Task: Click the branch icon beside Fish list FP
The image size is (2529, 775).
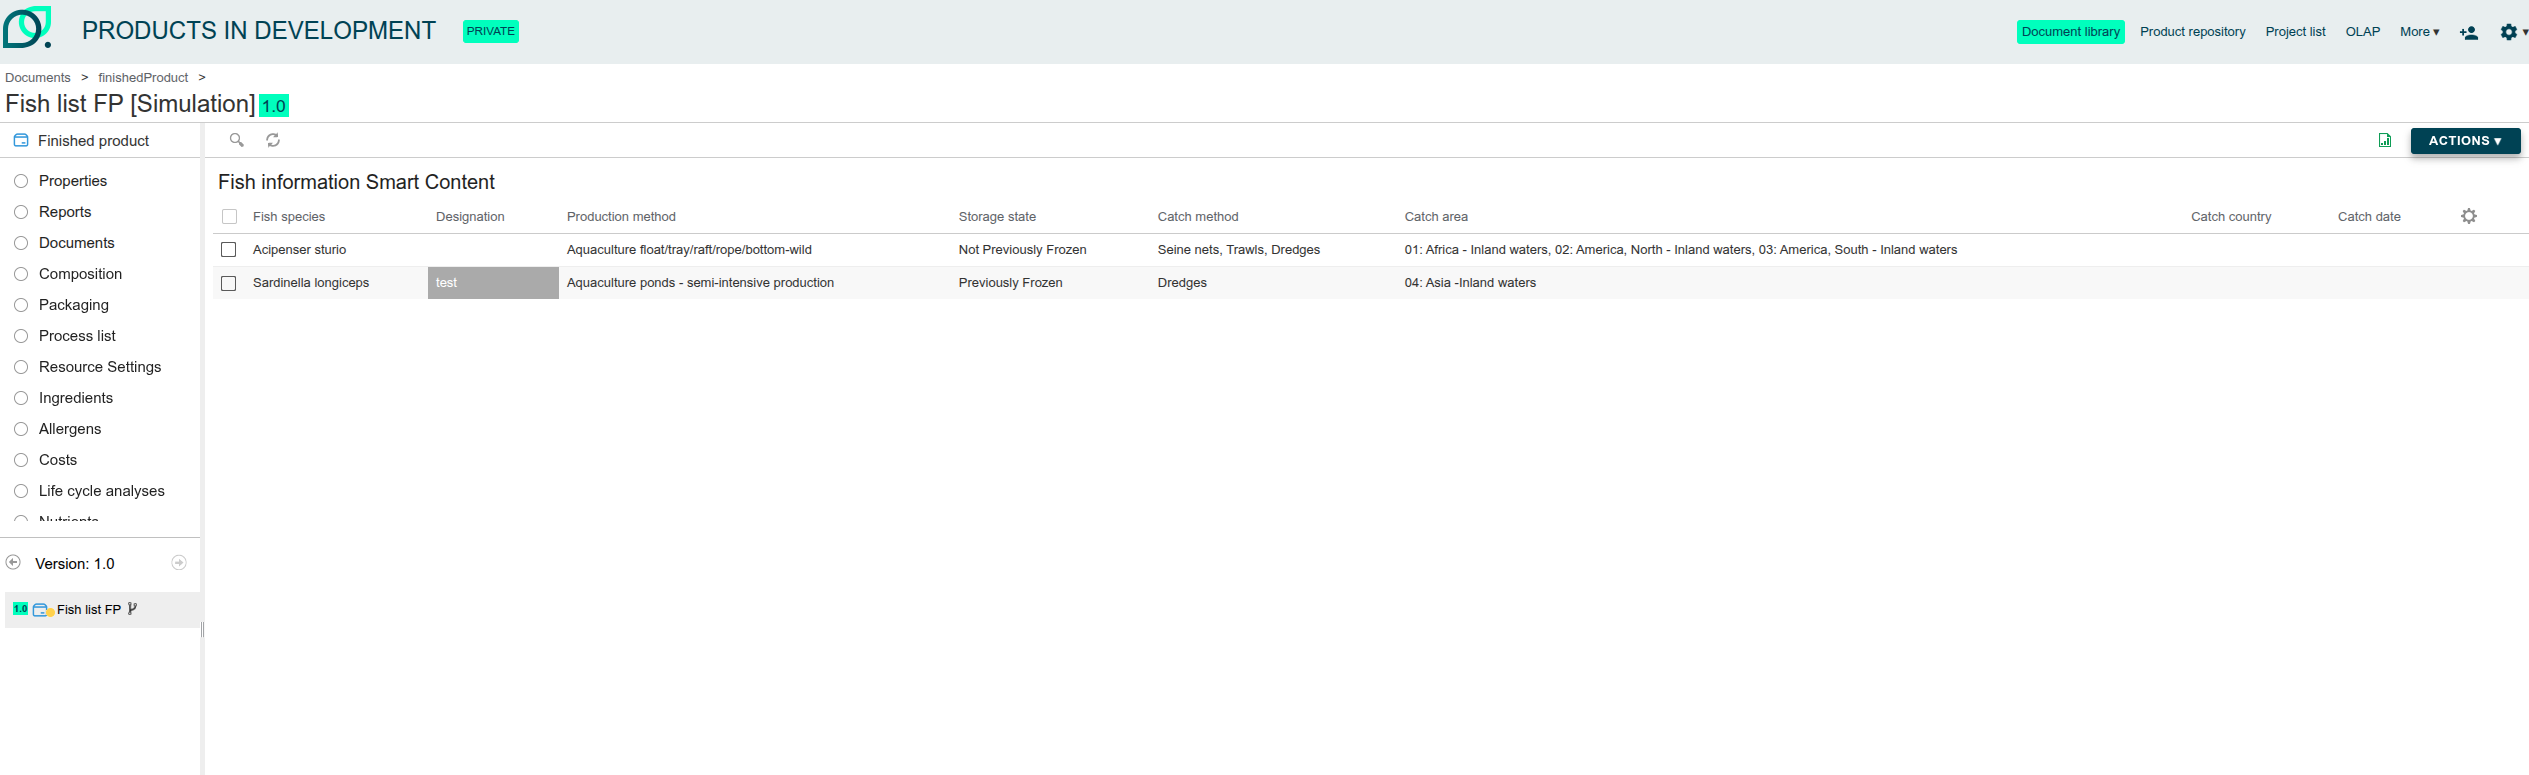Action: (x=132, y=609)
